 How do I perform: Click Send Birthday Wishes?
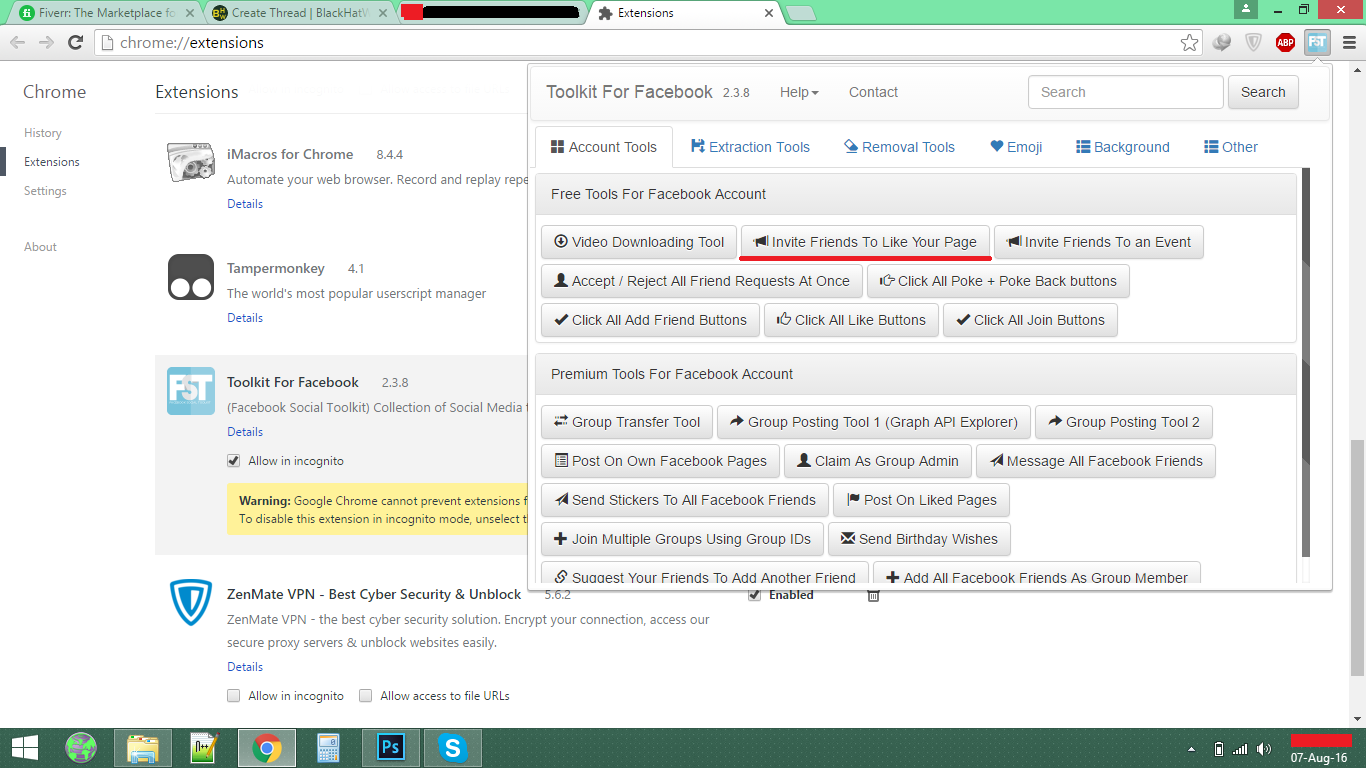pos(920,539)
